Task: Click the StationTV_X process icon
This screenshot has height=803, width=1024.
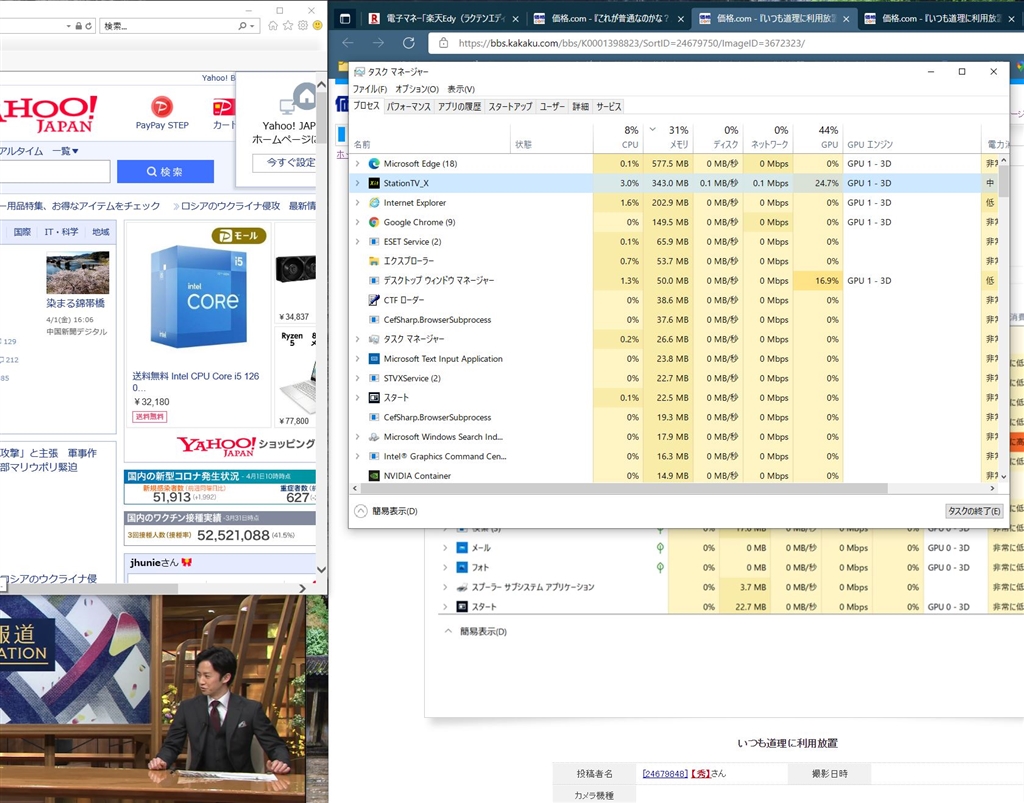Action: (374, 183)
